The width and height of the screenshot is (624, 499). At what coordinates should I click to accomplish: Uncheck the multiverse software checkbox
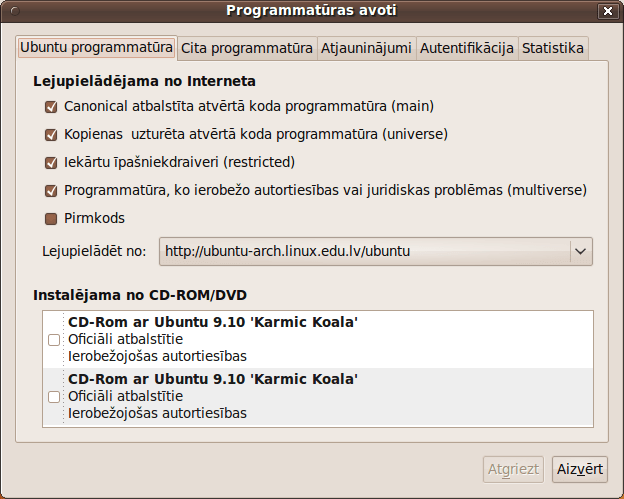pos(51,191)
